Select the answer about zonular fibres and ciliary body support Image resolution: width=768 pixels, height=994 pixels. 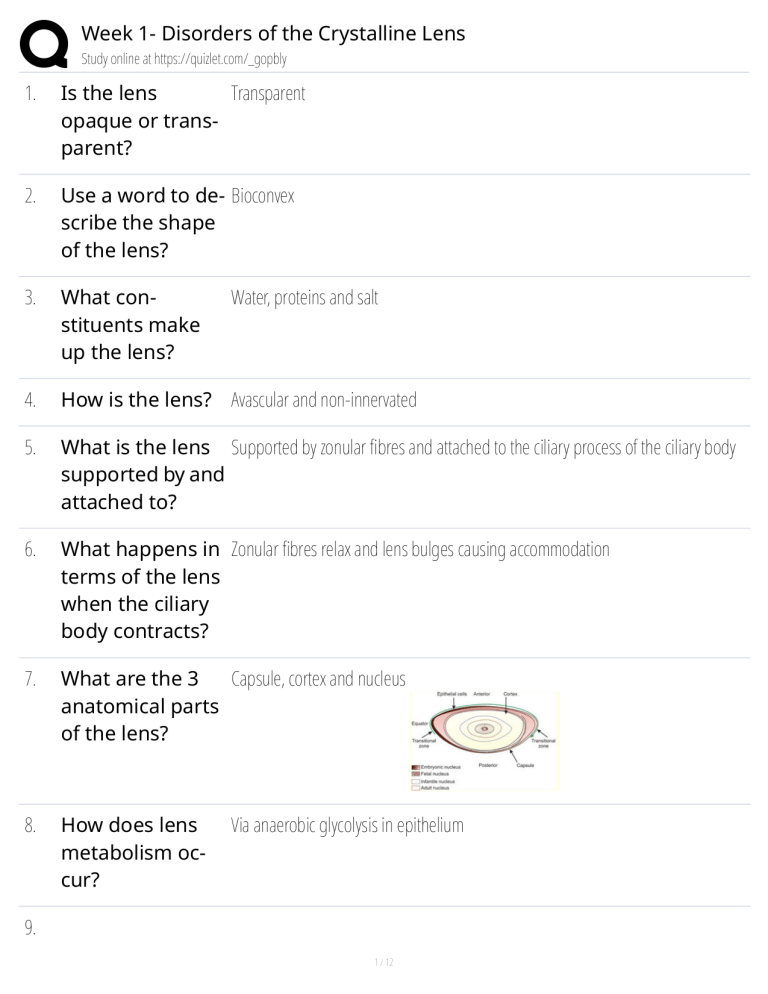point(483,447)
